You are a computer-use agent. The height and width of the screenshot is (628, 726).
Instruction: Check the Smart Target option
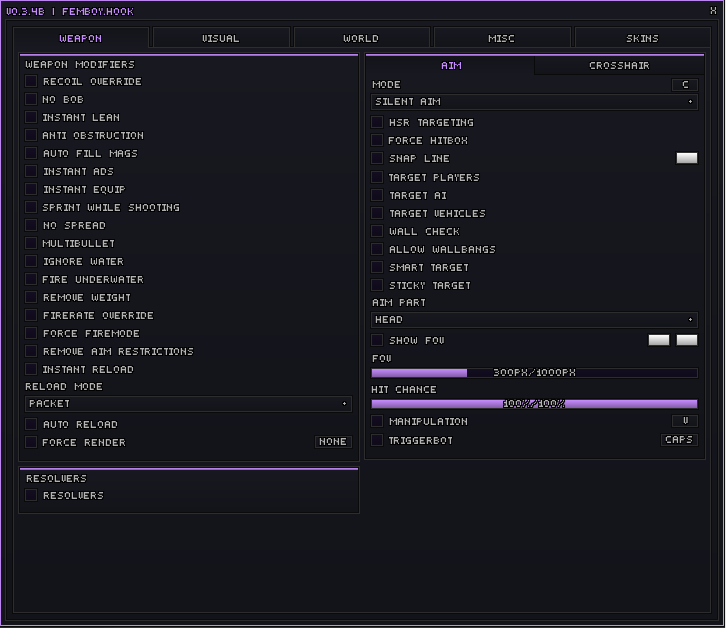point(377,267)
